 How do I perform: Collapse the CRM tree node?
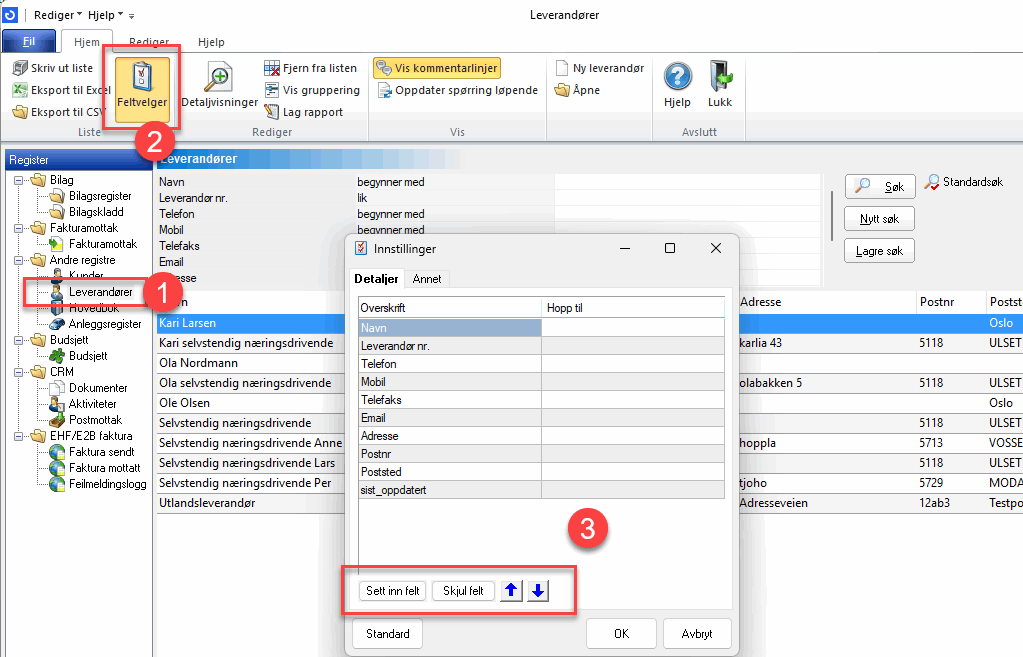19,372
